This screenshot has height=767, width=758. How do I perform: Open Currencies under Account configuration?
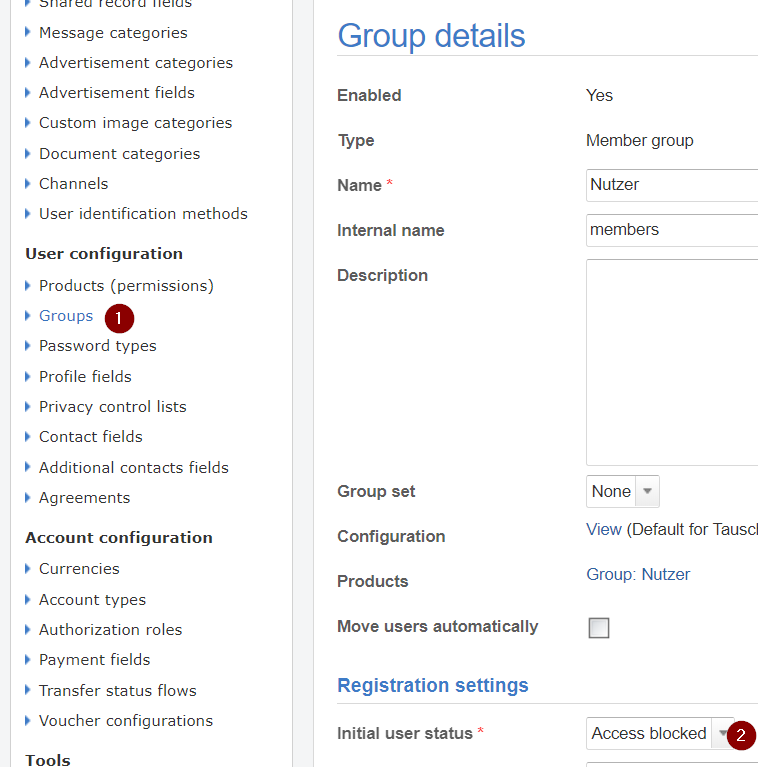point(79,569)
